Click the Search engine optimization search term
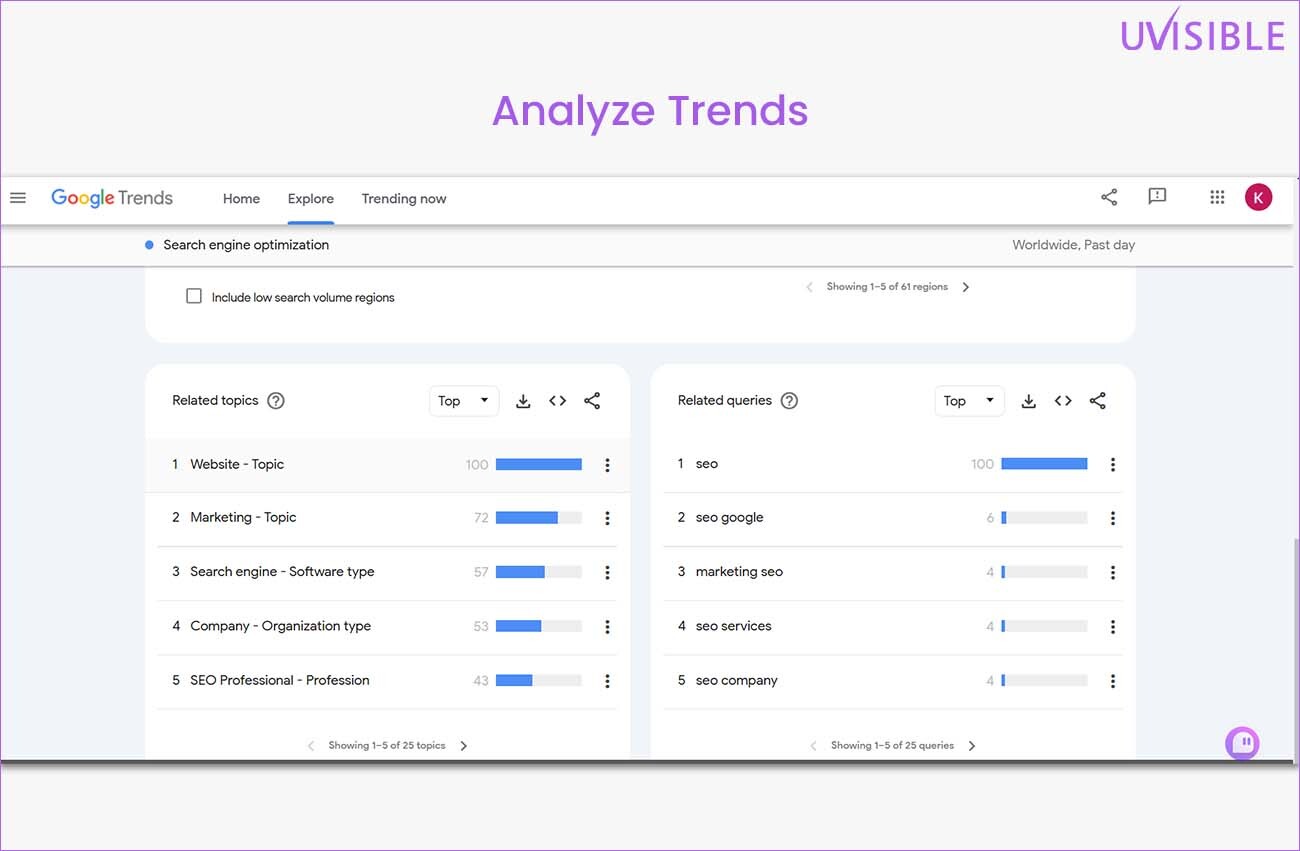 pyautogui.click(x=246, y=245)
